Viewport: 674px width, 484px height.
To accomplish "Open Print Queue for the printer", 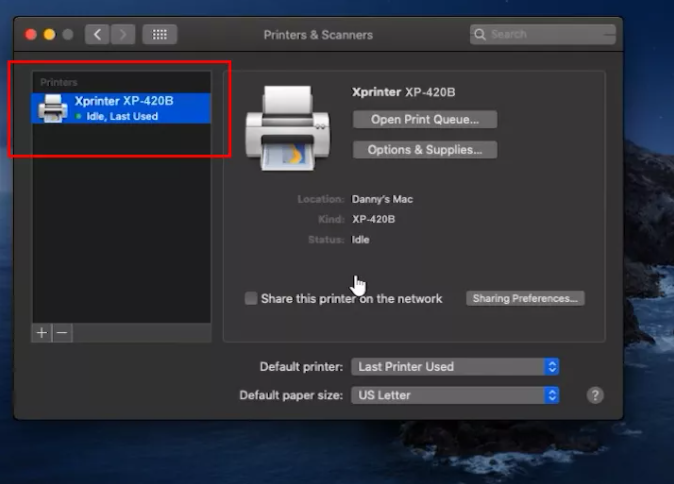I will 425,119.
